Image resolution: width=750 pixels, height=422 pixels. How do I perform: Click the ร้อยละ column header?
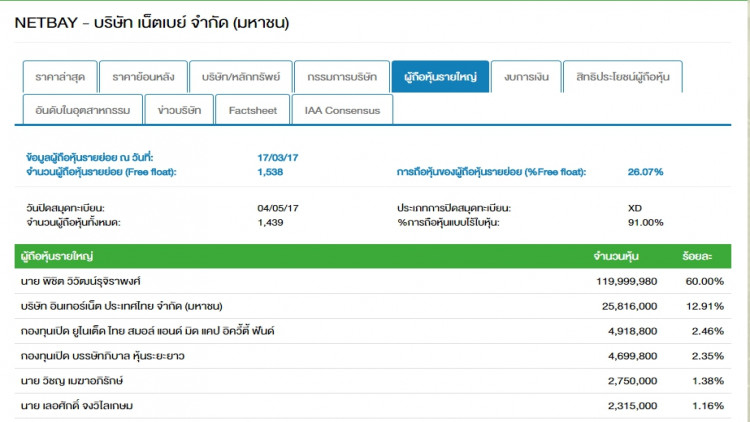(x=697, y=256)
